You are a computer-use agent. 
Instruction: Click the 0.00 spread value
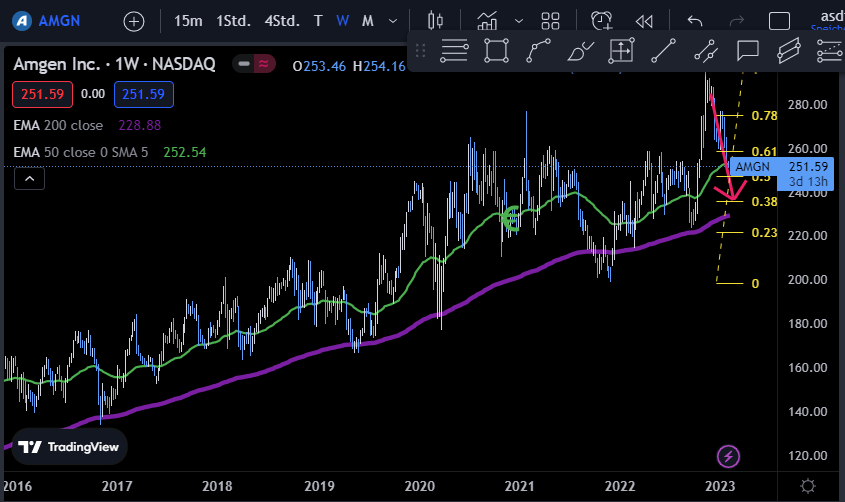[93, 94]
